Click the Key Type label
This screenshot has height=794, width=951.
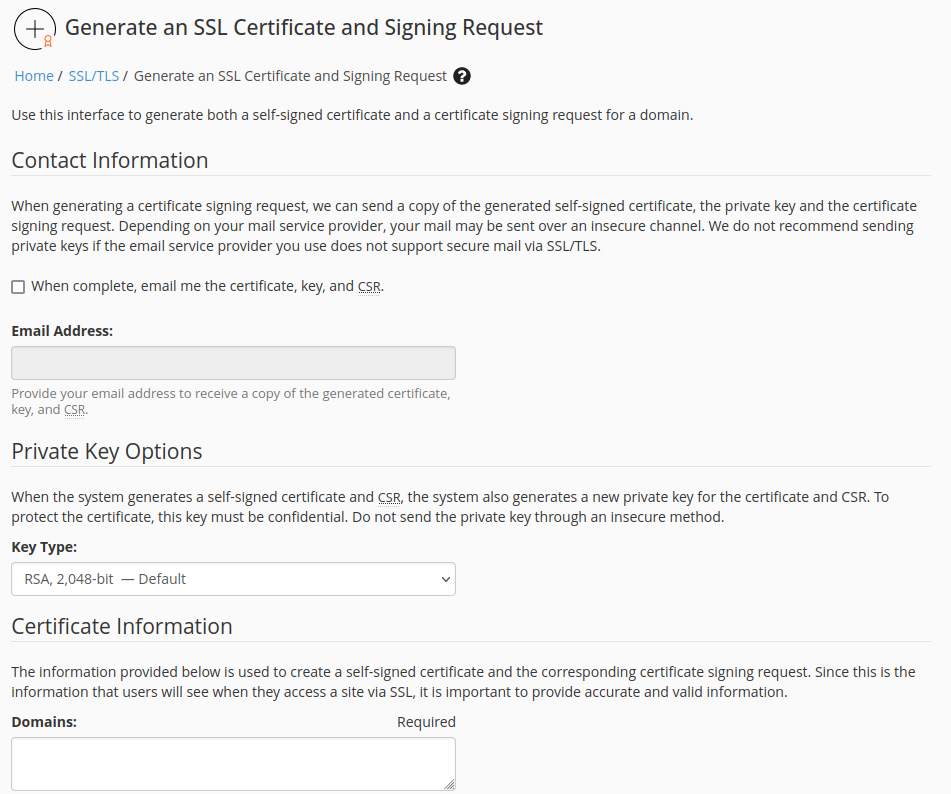coord(44,547)
